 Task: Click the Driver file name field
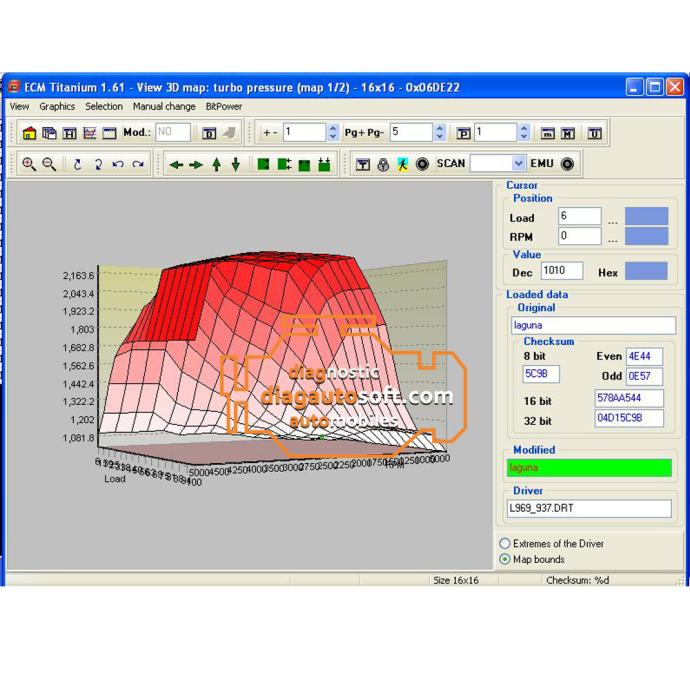coord(589,509)
